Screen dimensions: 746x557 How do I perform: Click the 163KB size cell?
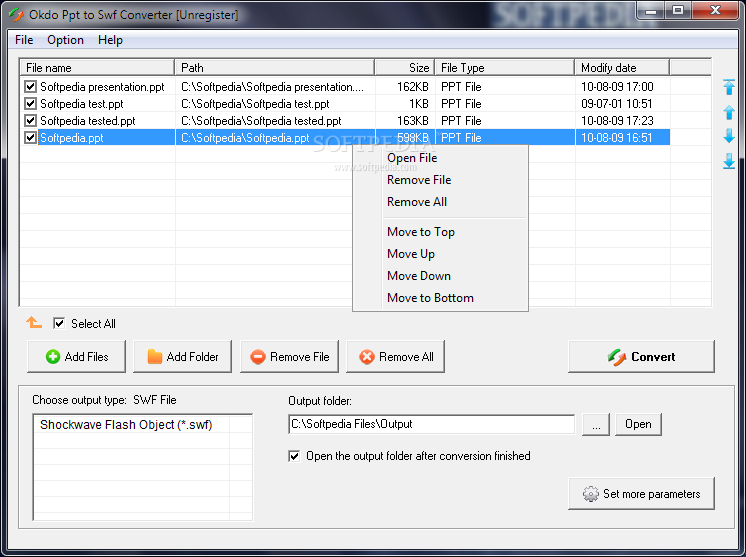(x=412, y=121)
